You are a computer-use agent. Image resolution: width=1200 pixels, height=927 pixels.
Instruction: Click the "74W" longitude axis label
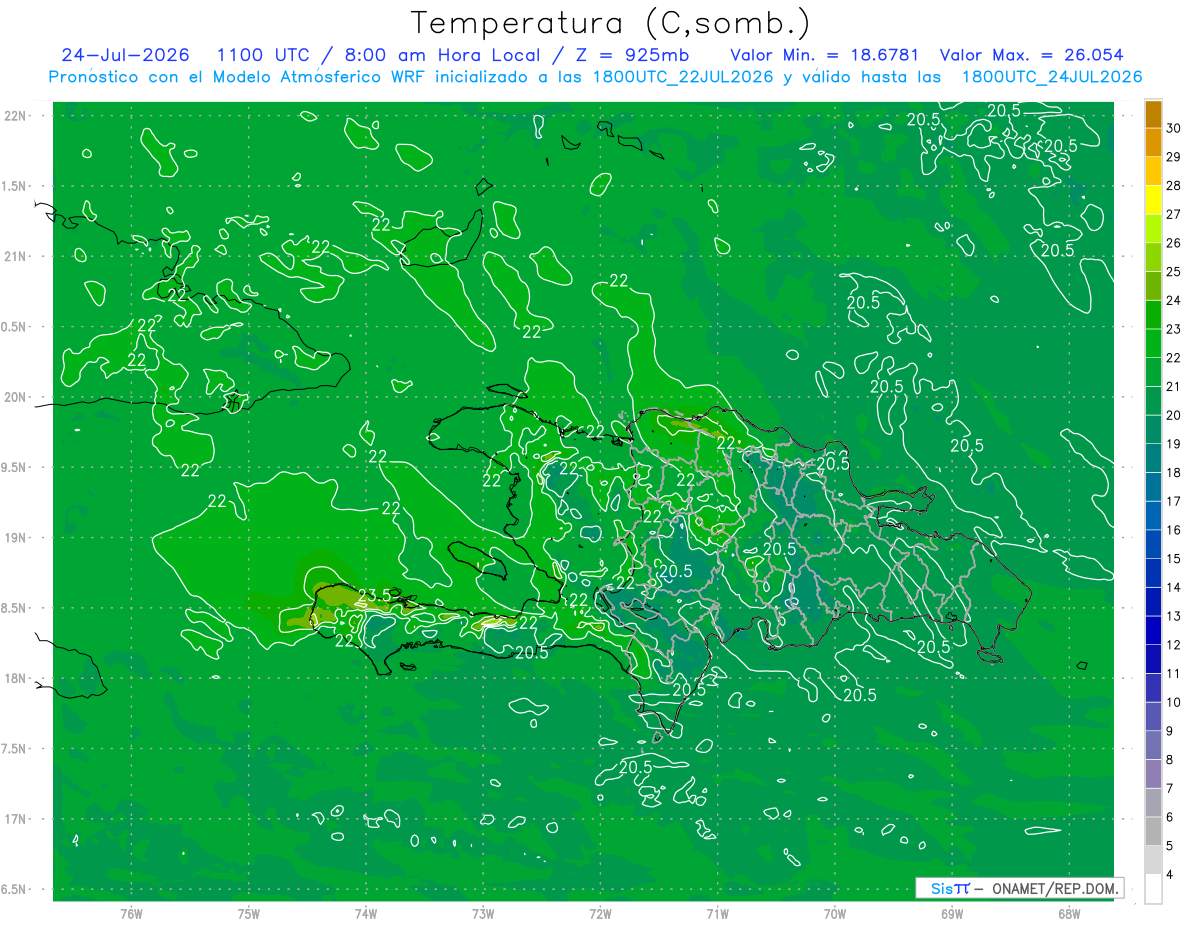[365, 913]
